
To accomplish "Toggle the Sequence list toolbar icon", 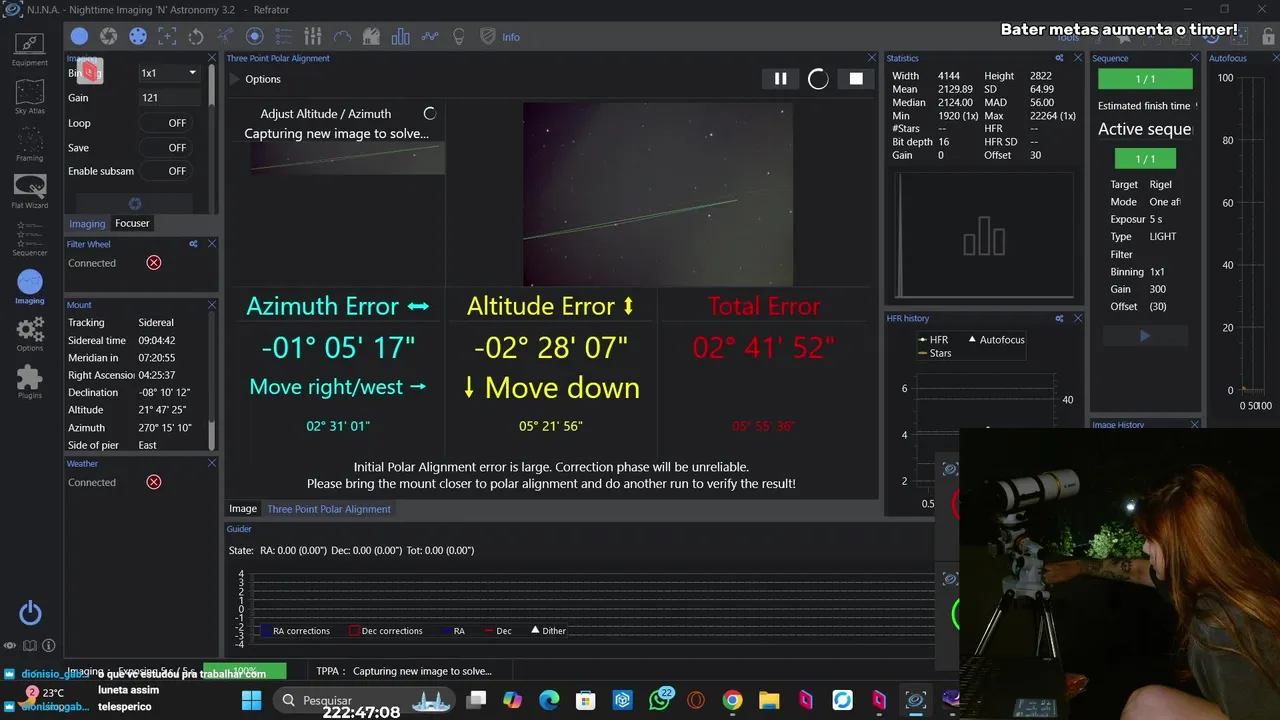I will tap(283, 37).
